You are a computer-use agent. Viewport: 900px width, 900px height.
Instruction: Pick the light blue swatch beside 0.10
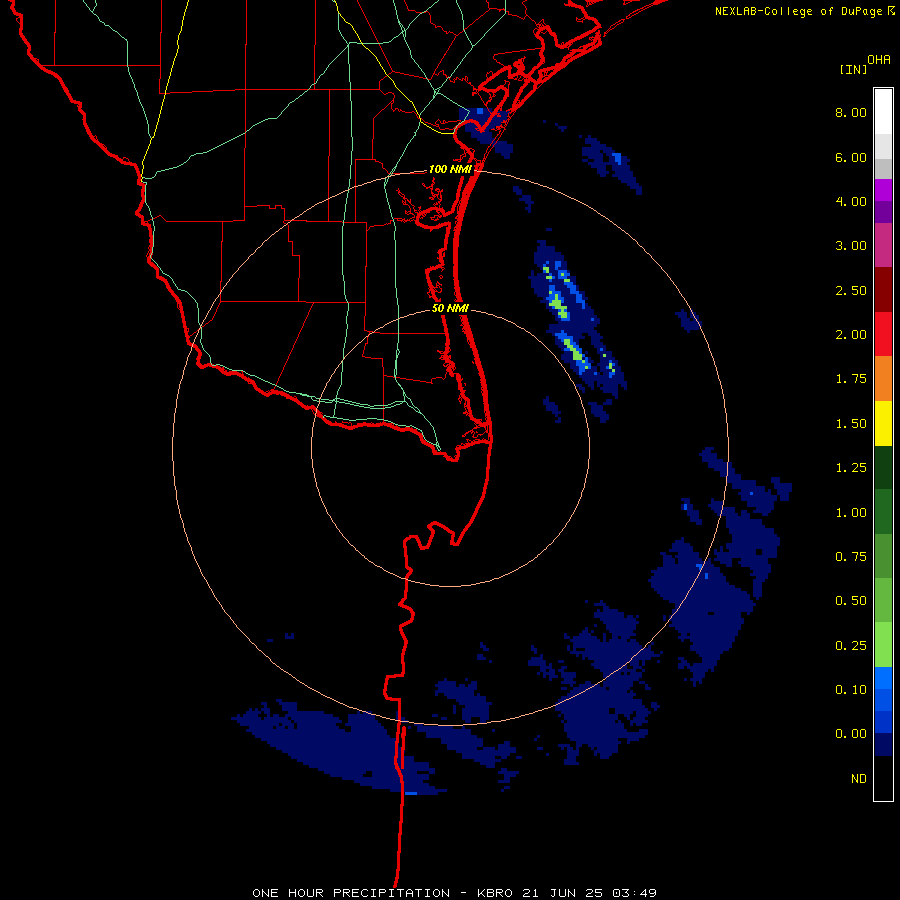[x=883, y=678]
